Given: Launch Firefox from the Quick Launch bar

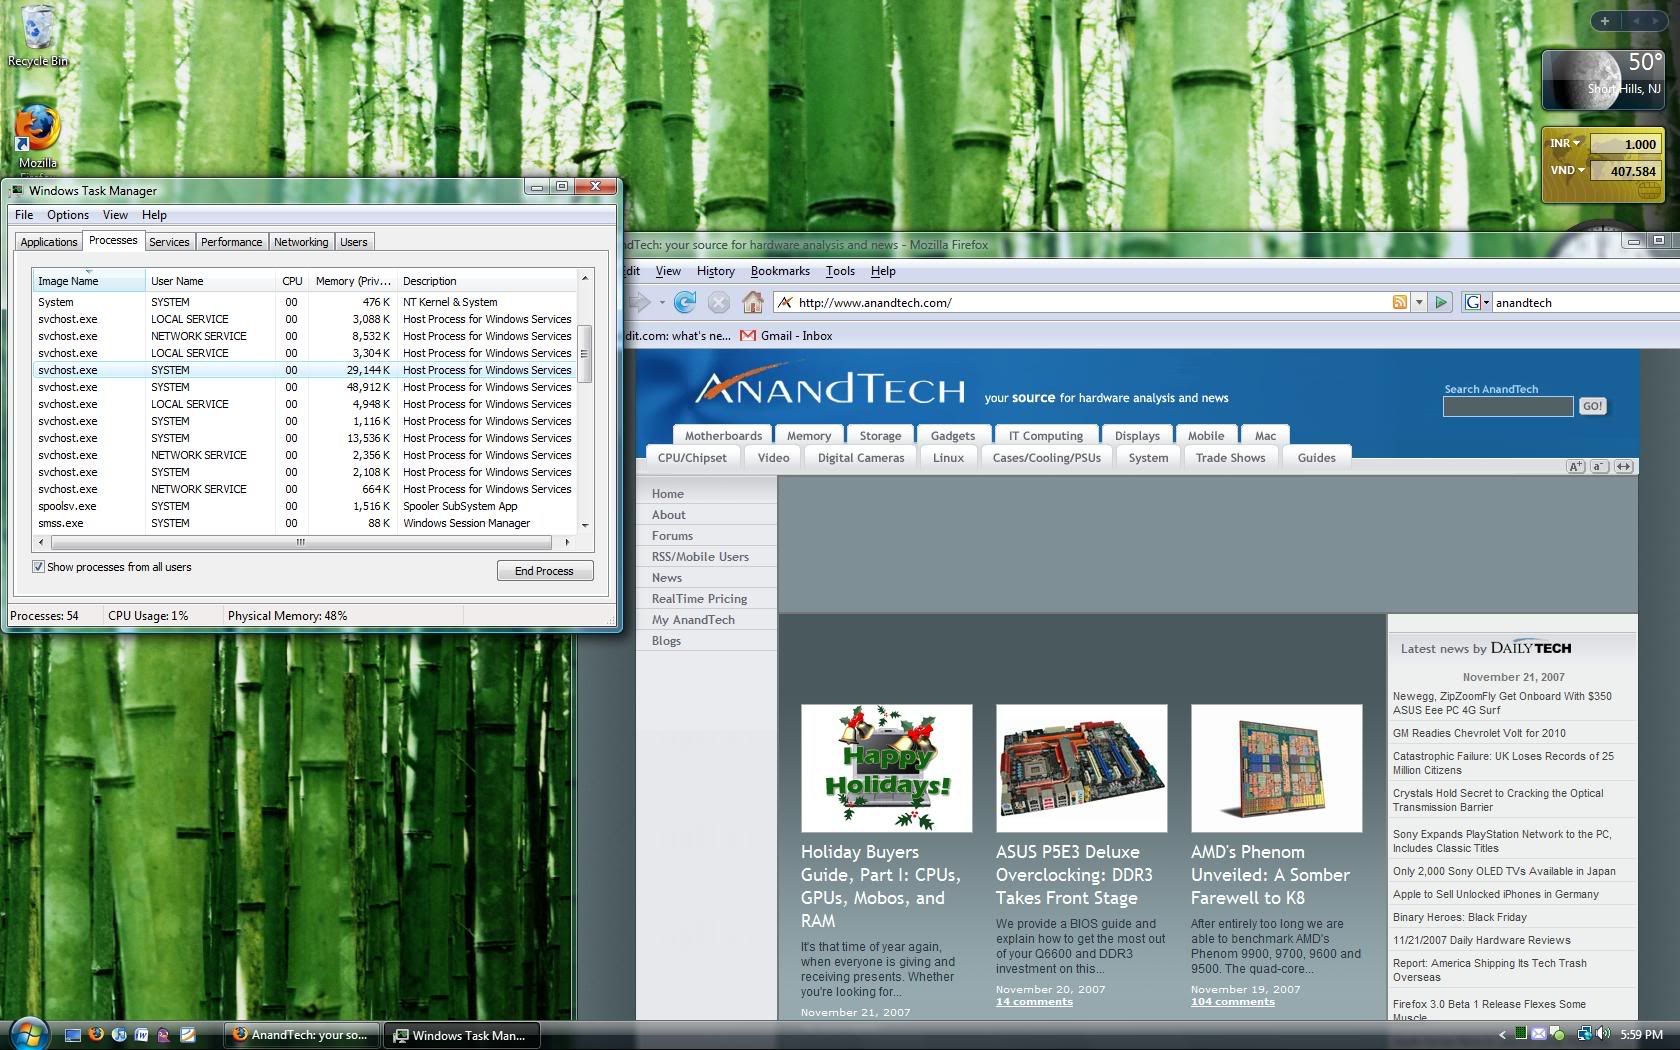Looking at the screenshot, I should click(x=96, y=1035).
